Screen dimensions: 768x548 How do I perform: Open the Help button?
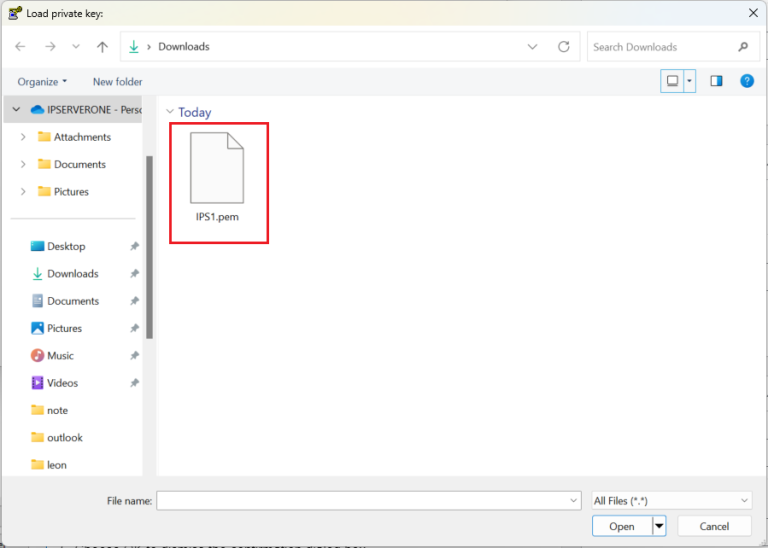coord(746,81)
